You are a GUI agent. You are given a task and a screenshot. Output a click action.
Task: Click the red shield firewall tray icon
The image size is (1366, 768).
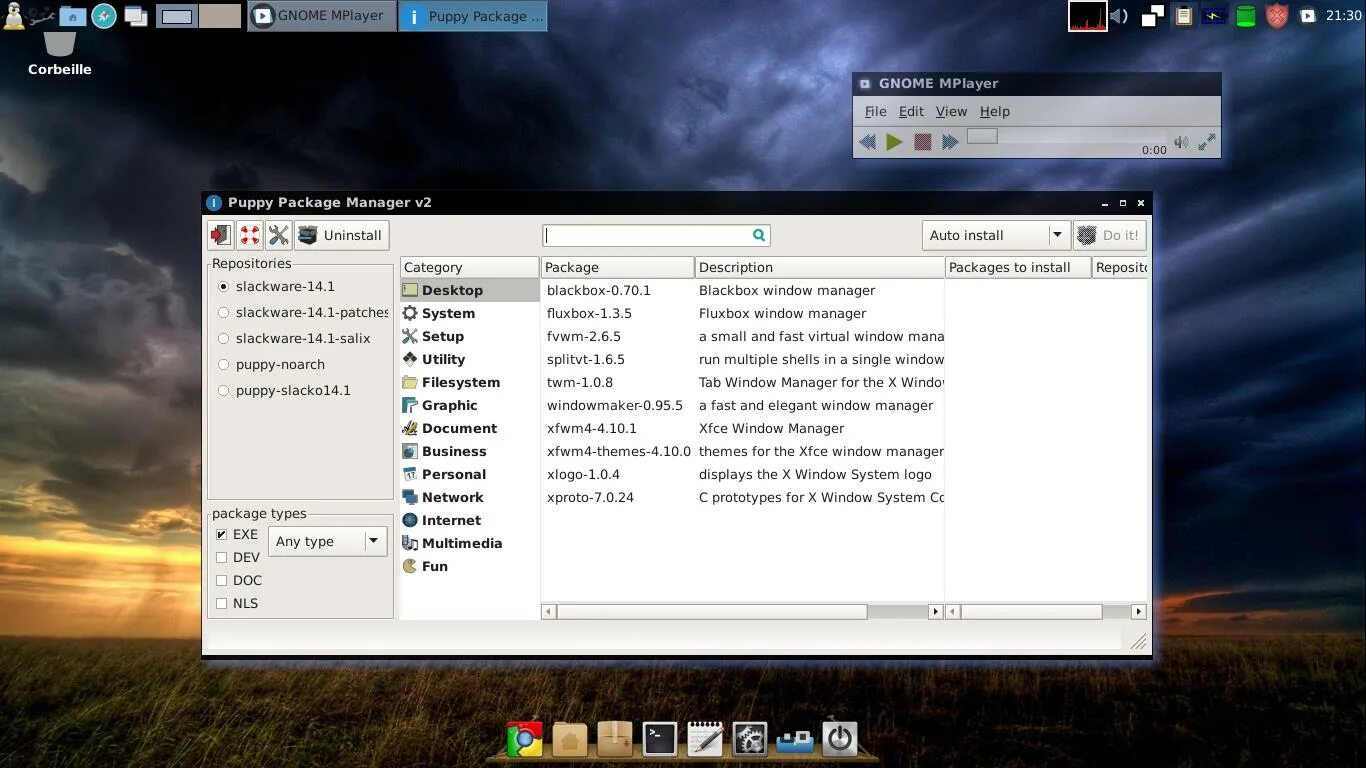coord(1277,16)
